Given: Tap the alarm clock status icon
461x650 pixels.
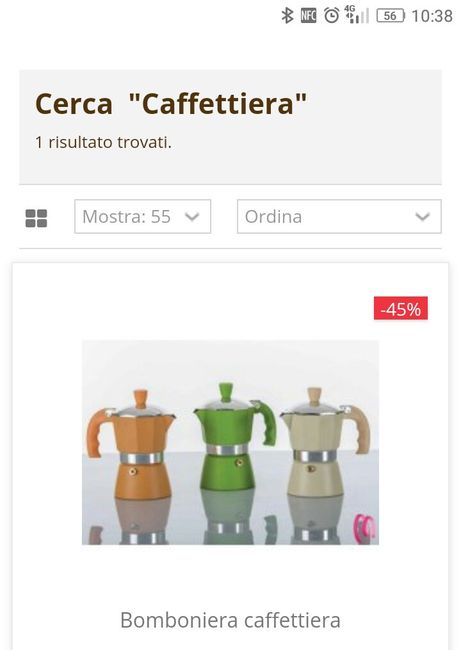Looking at the screenshot, I should tap(331, 16).
